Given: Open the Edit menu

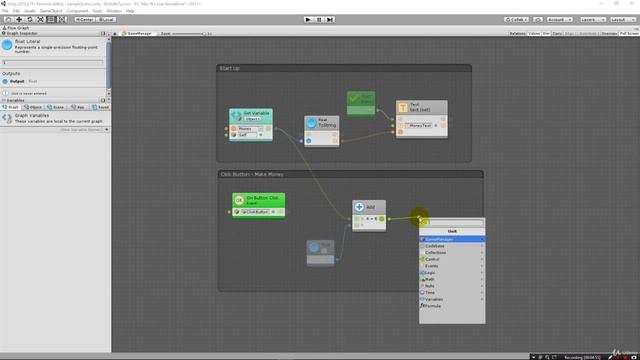Looking at the screenshot, I should point(16,11).
